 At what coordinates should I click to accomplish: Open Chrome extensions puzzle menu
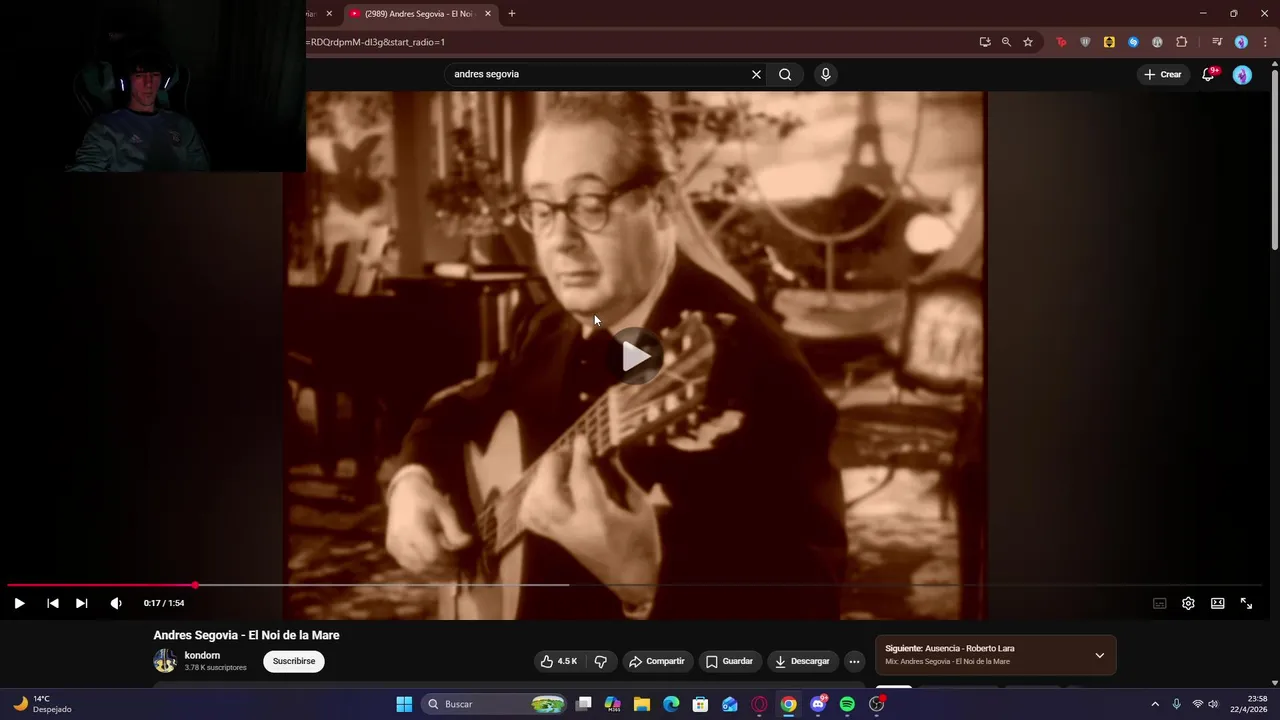1182,42
